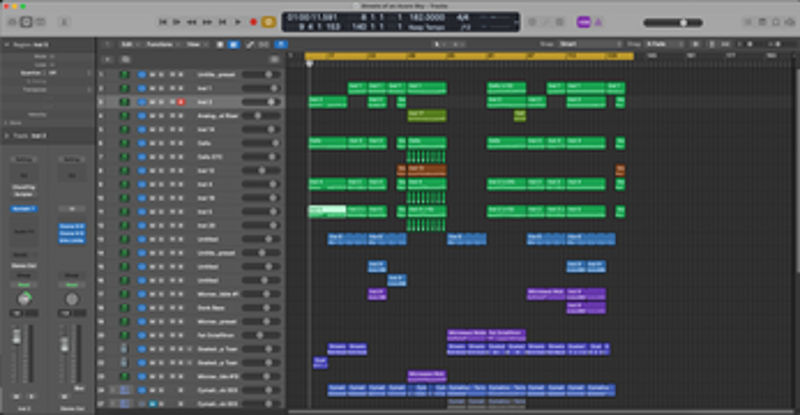Tick the Region Mute checkbox
The image size is (800, 415).
52,57
